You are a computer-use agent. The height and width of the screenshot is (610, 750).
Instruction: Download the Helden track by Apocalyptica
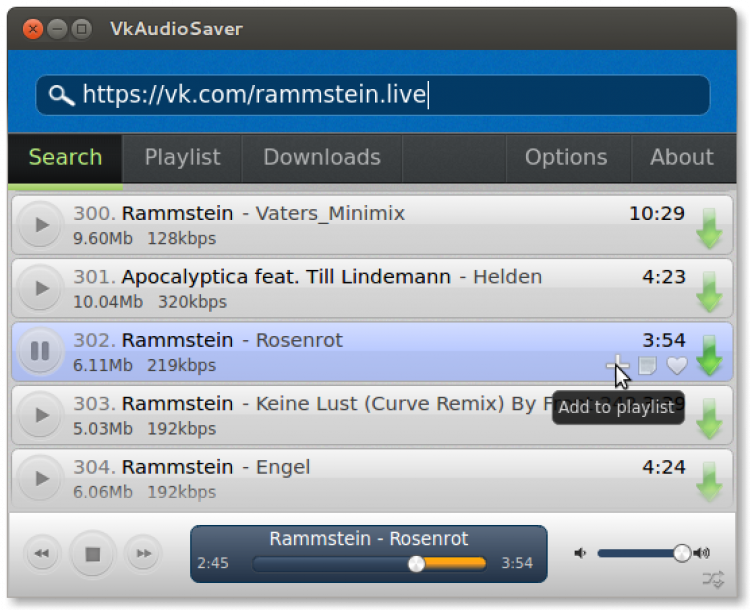coord(709,291)
